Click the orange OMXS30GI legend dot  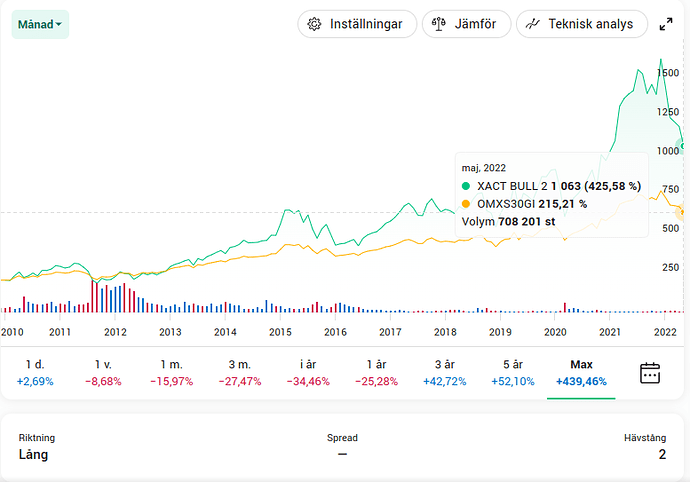[x=466, y=204]
